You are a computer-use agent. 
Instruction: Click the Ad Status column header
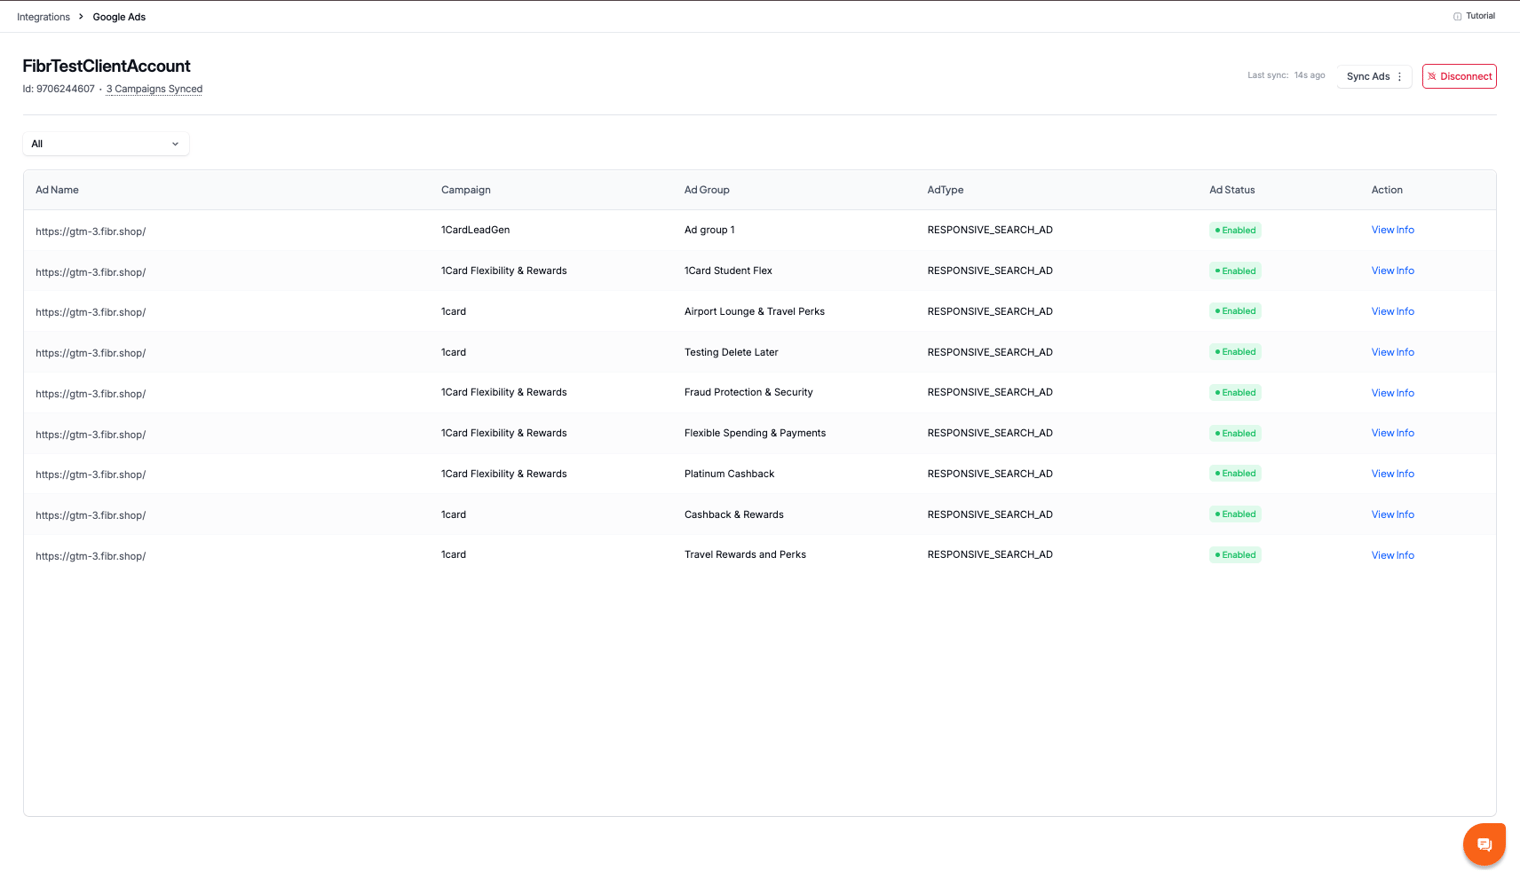pyautogui.click(x=1232, y=190)
